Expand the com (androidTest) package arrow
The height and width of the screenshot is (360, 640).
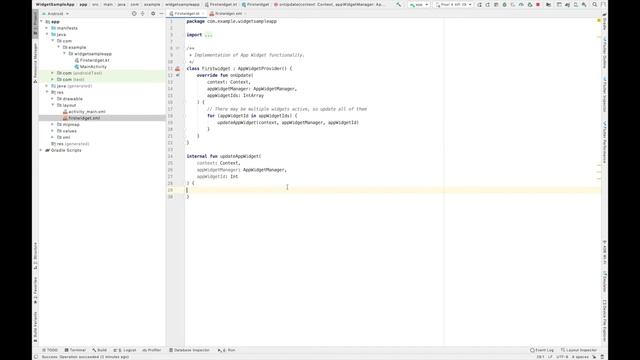(53, 73)
